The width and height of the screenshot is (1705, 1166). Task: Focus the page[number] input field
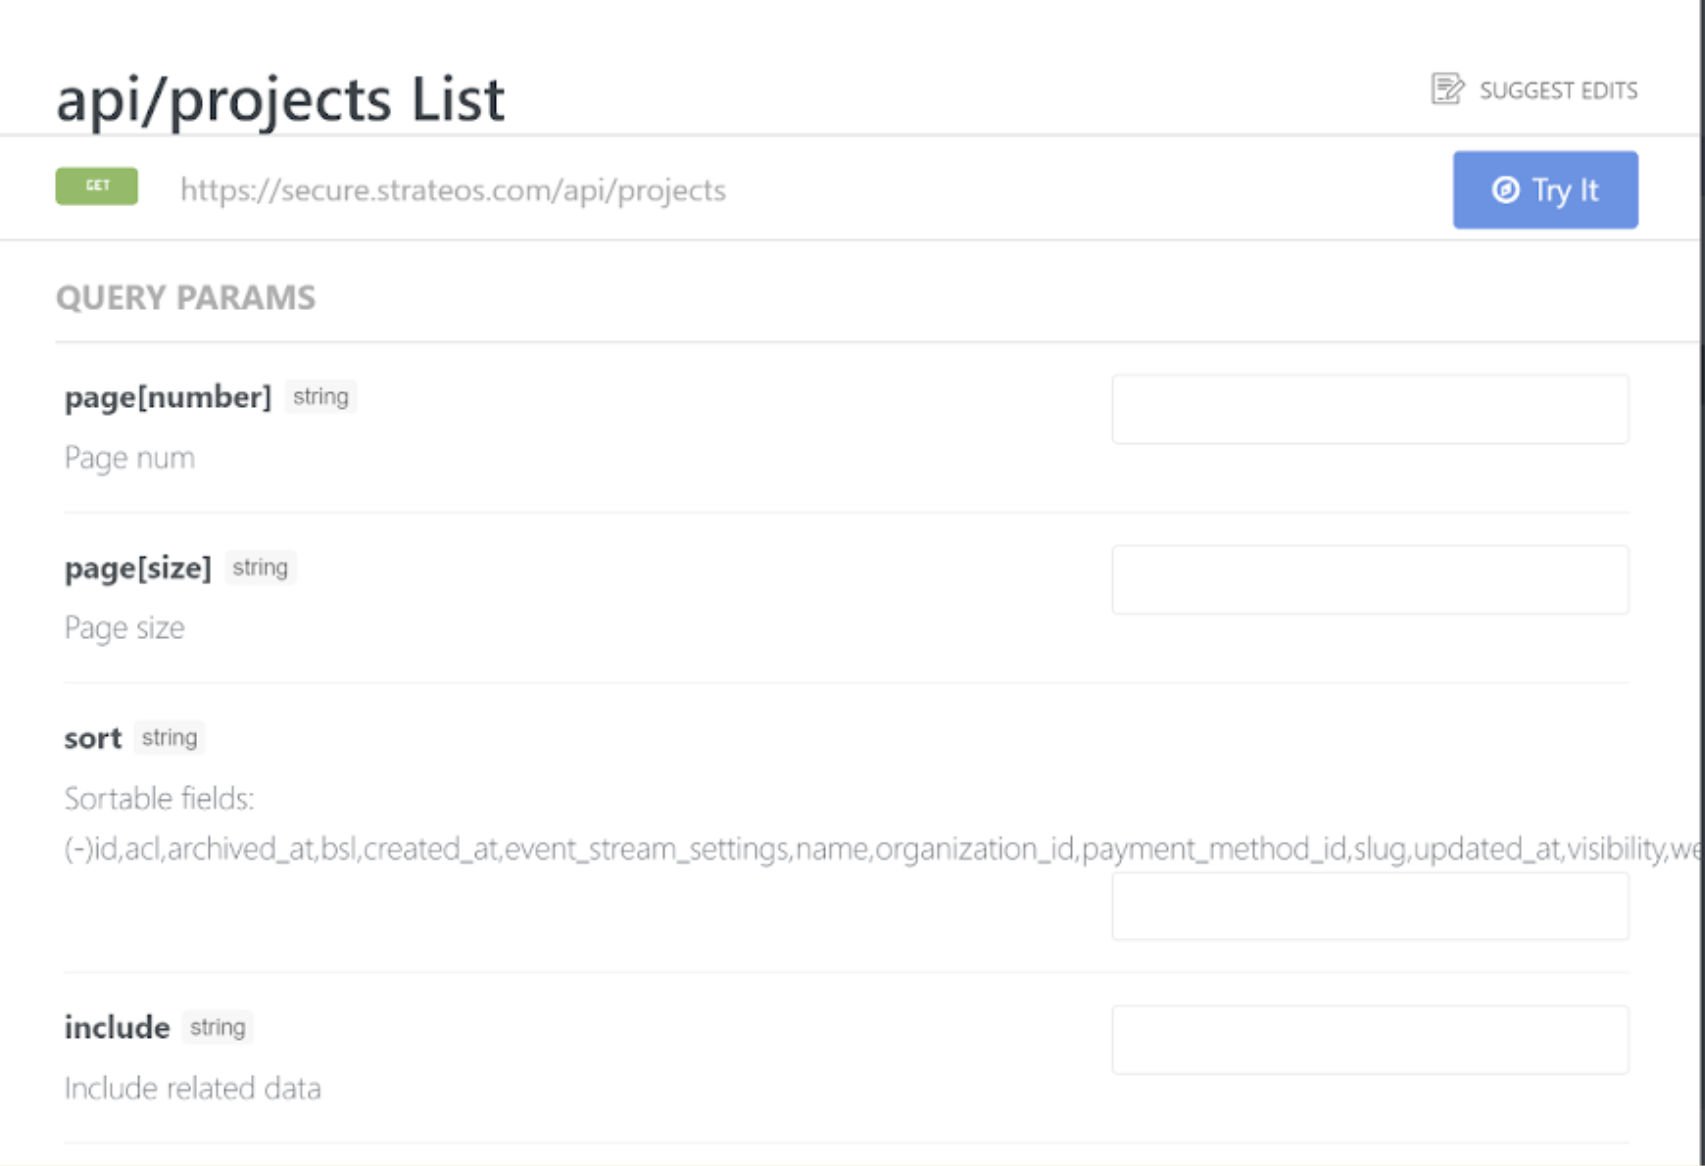1369,409
